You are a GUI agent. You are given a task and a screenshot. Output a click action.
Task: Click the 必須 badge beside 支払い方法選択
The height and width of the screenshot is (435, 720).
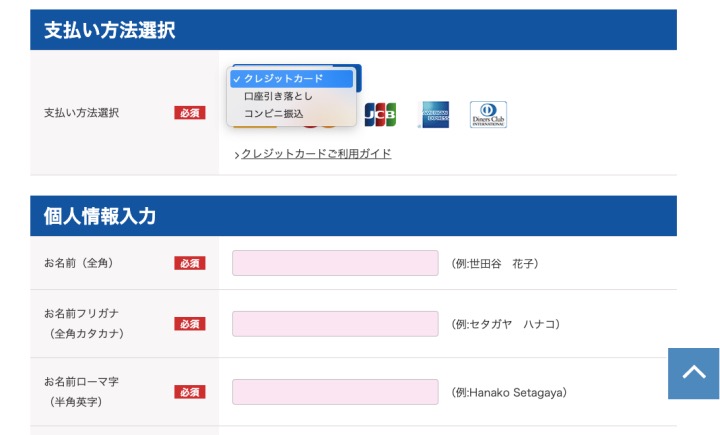(190, 113)
